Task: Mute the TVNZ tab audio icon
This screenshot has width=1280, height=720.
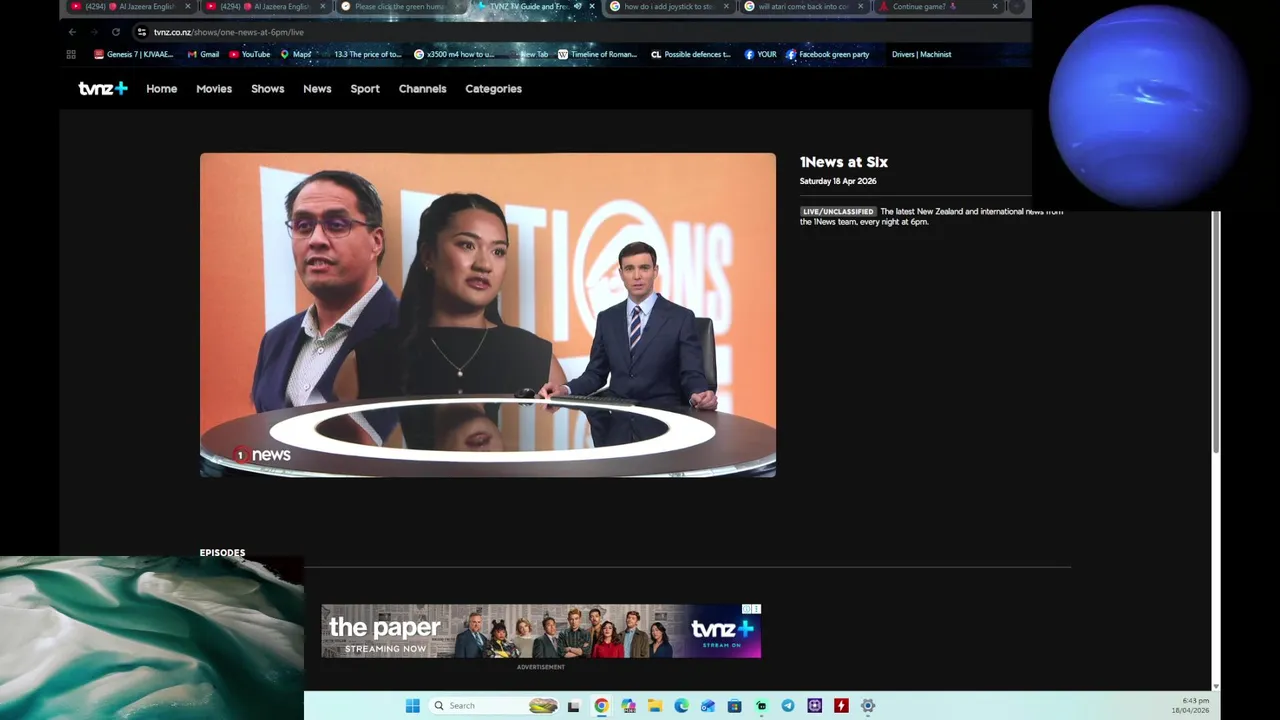Action: pyautogui.click(x=577, y=6)
